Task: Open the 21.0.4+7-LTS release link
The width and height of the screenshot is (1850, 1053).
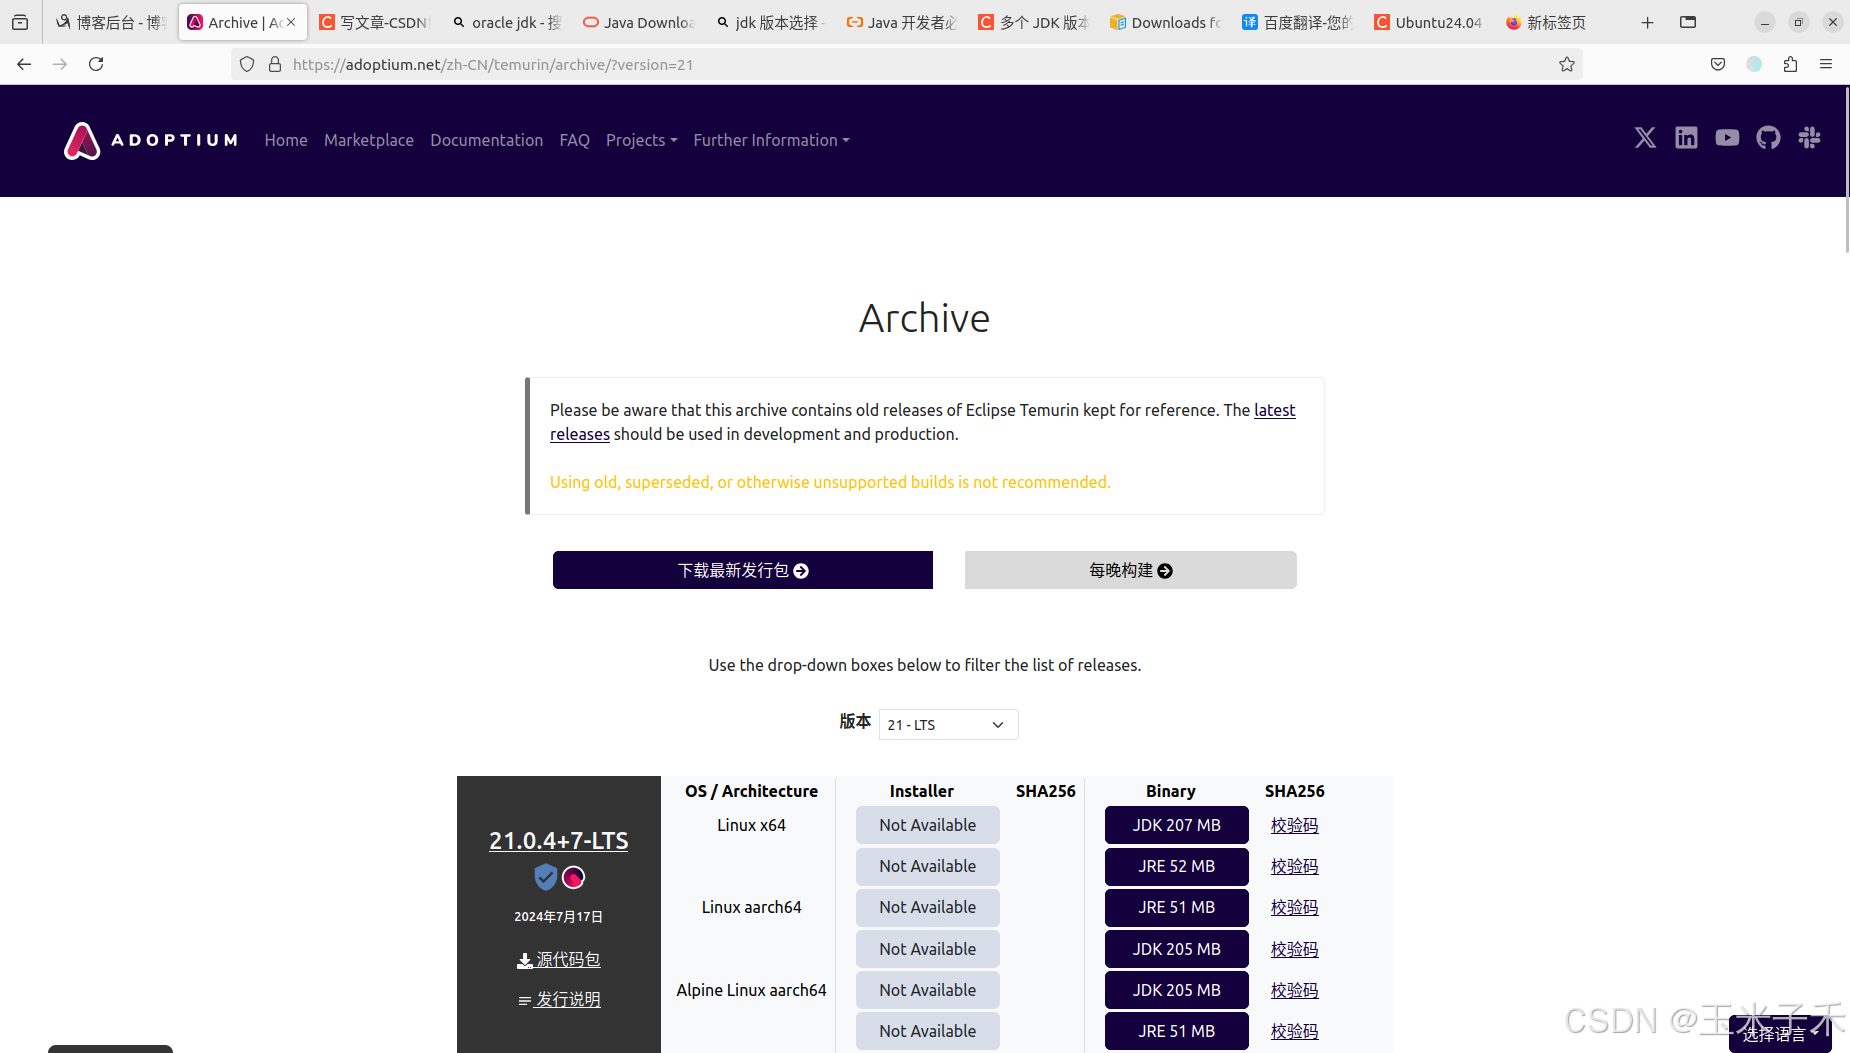Action: 558,841
